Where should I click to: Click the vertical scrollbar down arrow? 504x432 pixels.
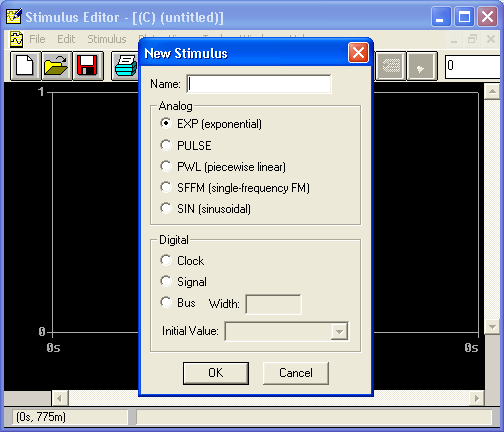point(492,327)
